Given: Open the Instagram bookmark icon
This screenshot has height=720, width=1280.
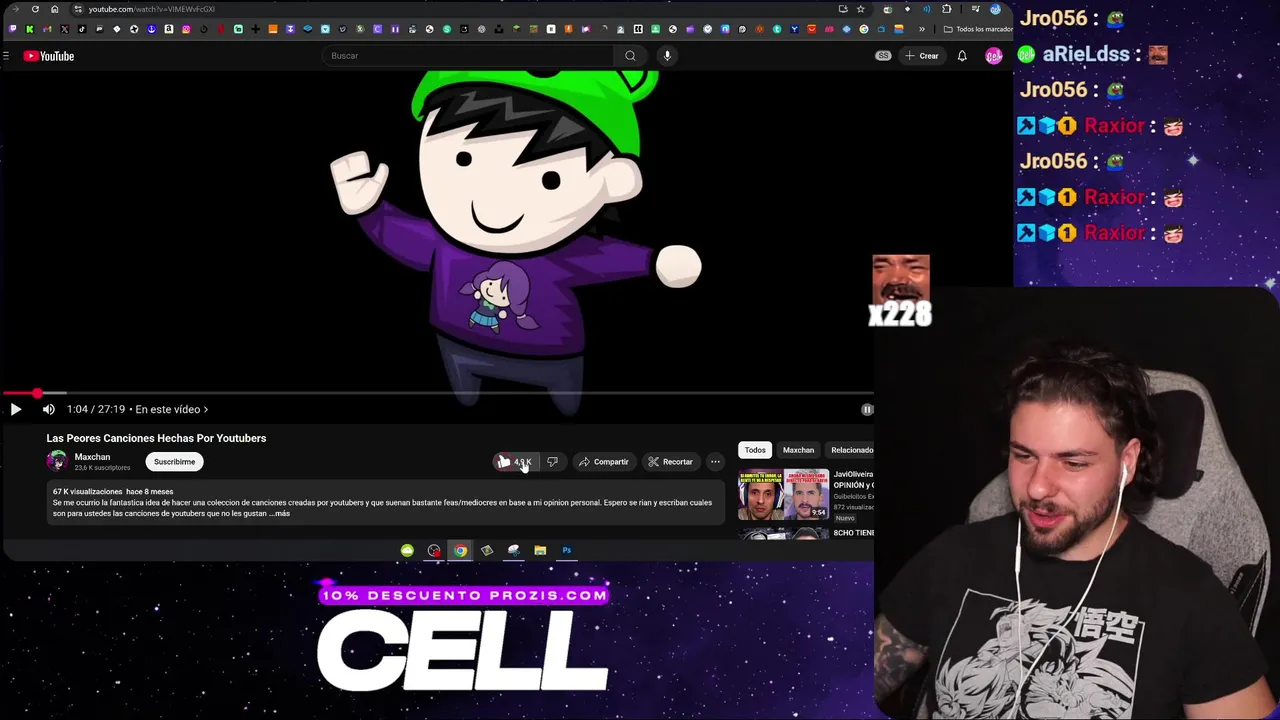Looking at the screenshot, I should [186, 29].
